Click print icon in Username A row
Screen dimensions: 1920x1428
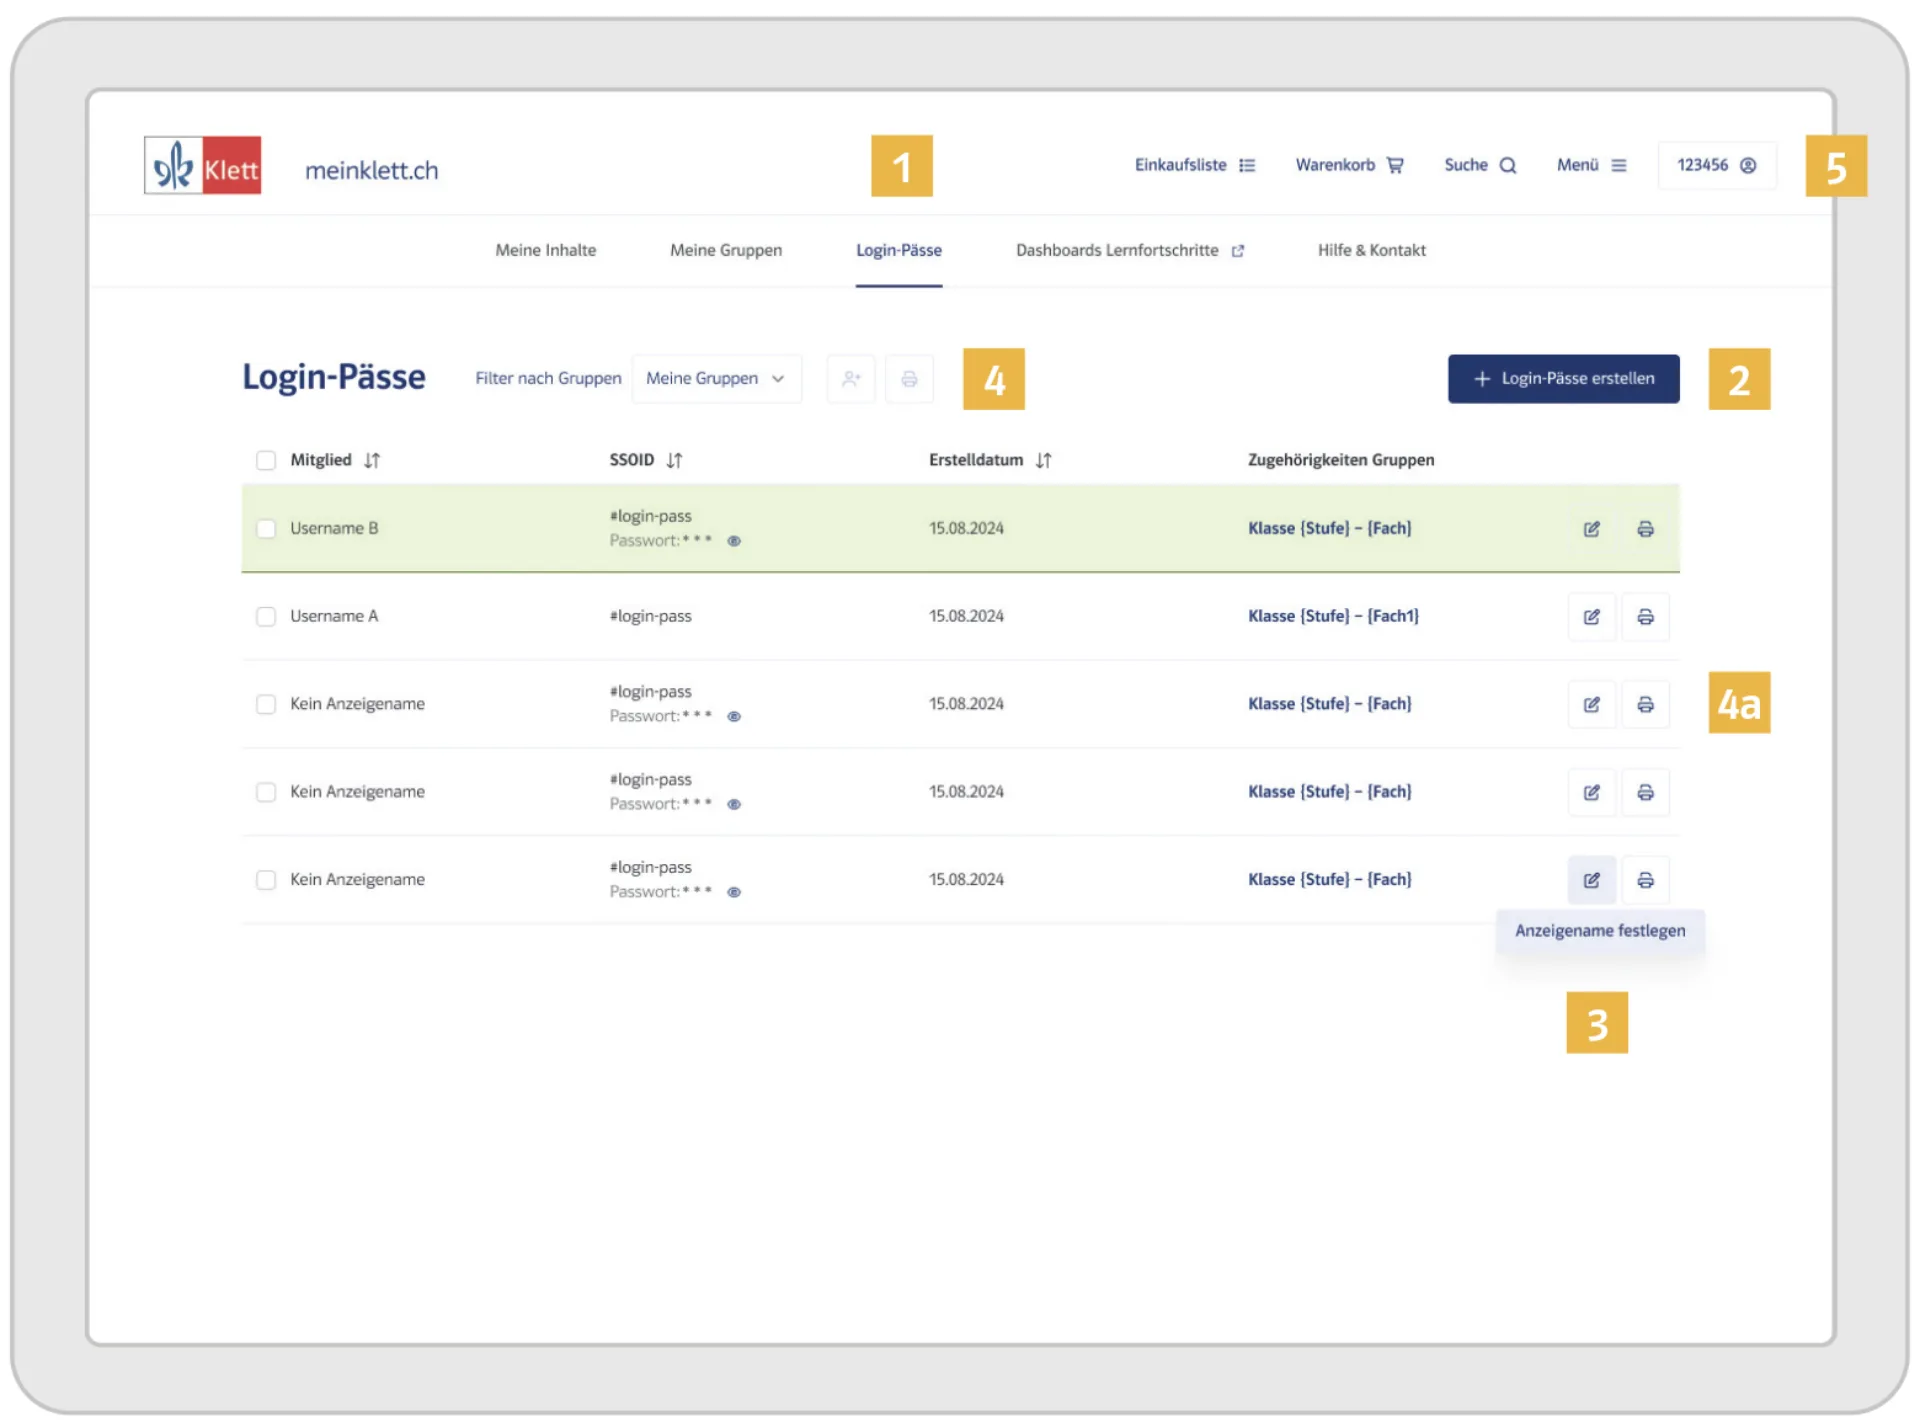coord(1645,617)
